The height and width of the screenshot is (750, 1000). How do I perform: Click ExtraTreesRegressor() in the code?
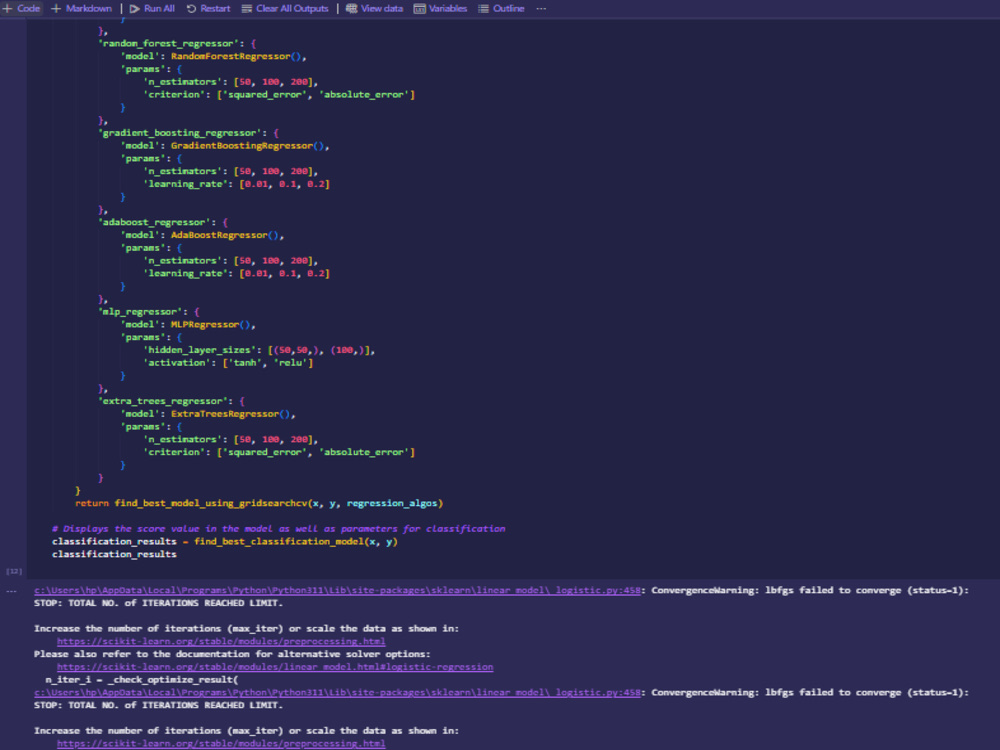coord(230,413)
